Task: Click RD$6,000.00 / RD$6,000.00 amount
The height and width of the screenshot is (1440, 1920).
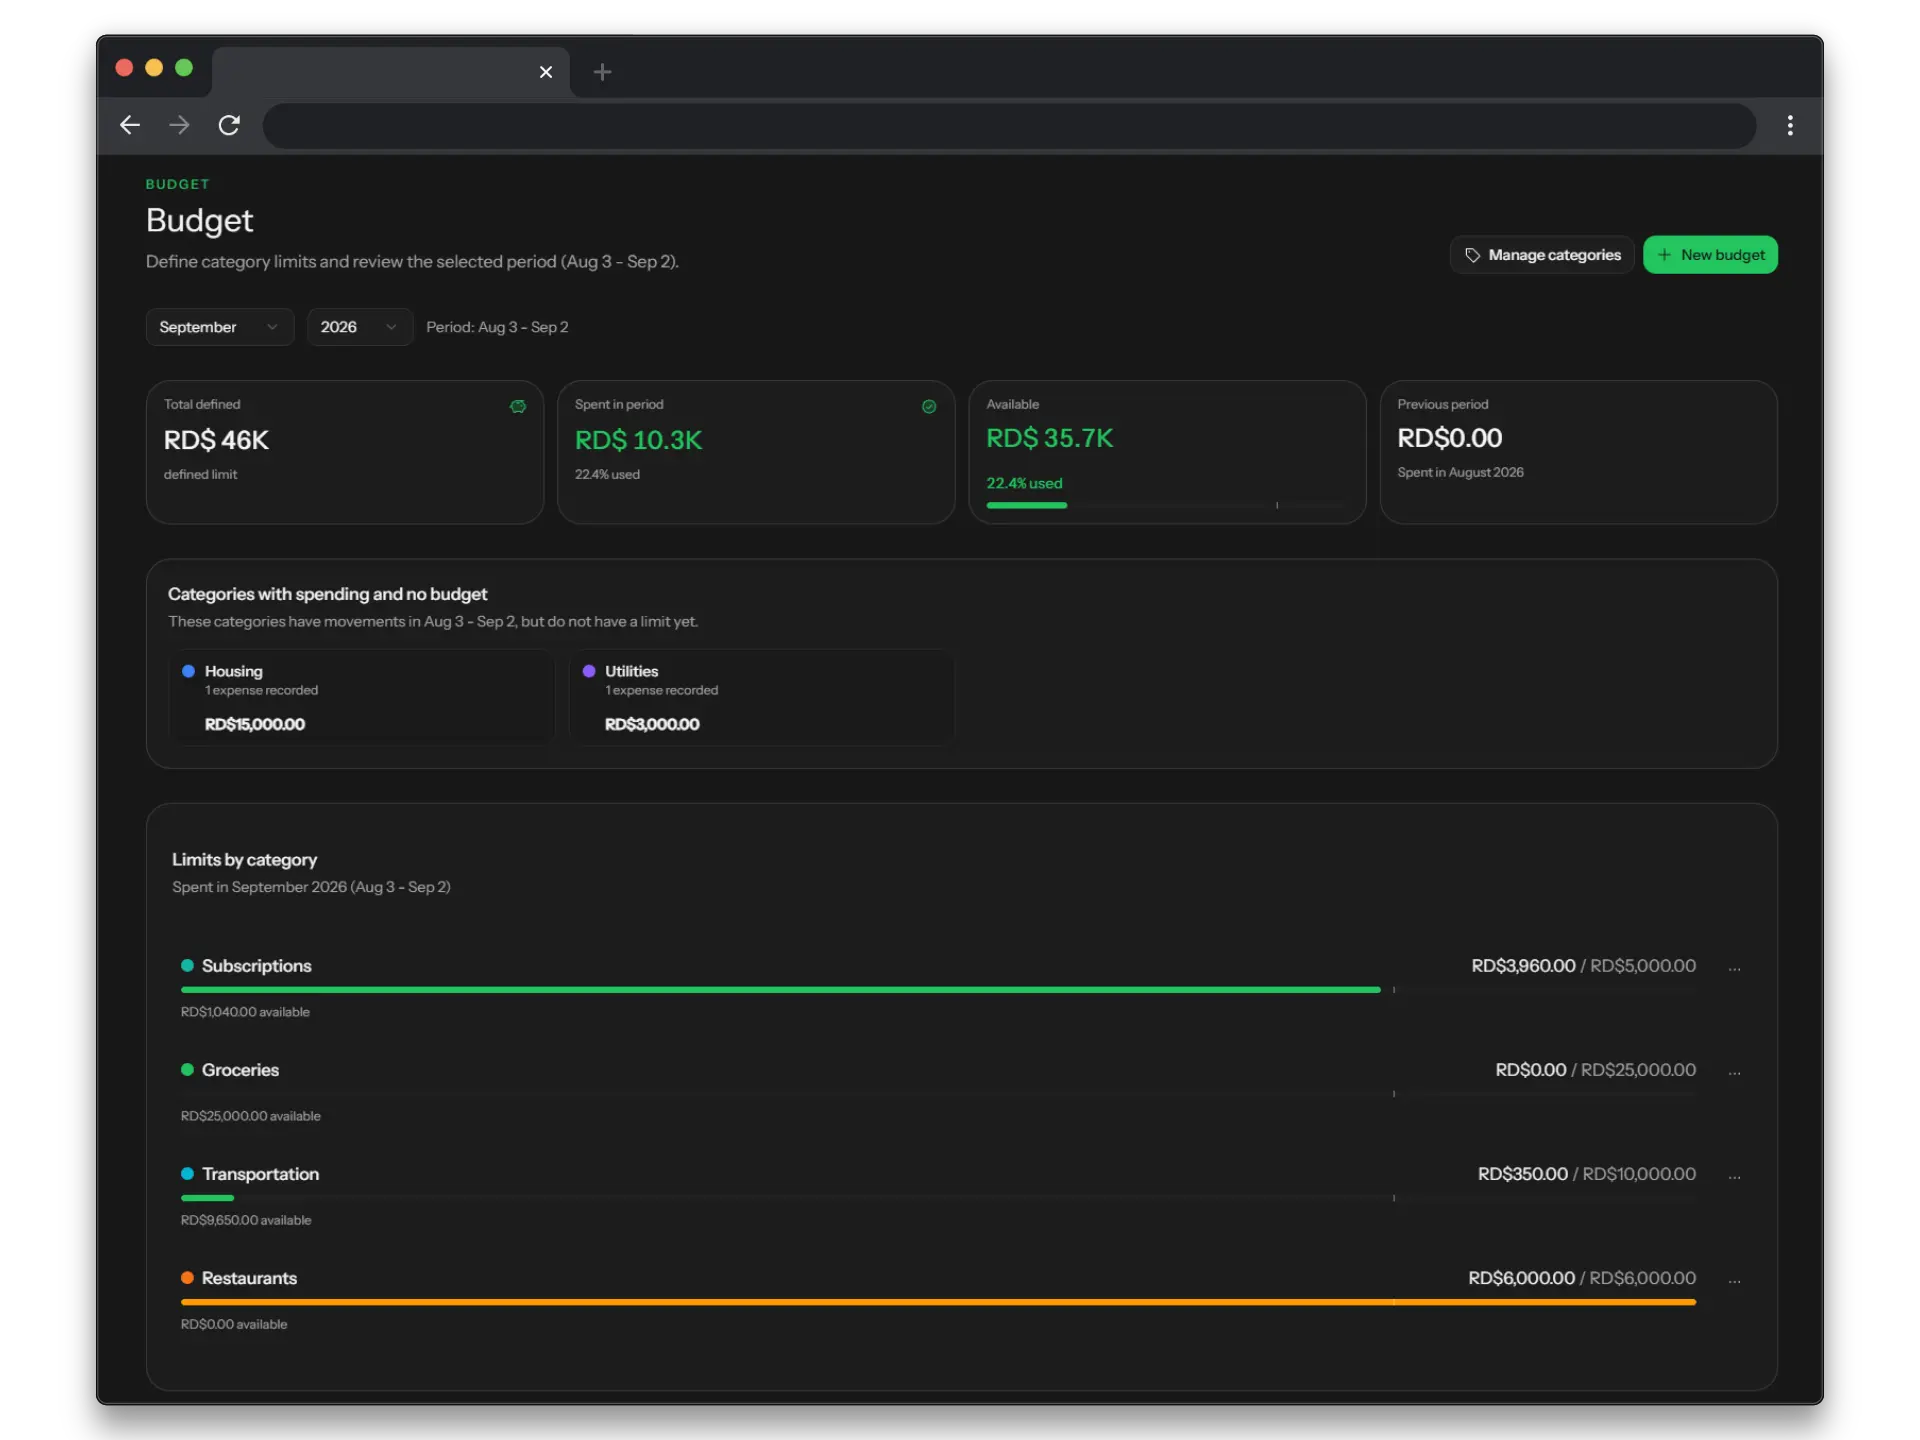Action: [x=1582, y=1278]
